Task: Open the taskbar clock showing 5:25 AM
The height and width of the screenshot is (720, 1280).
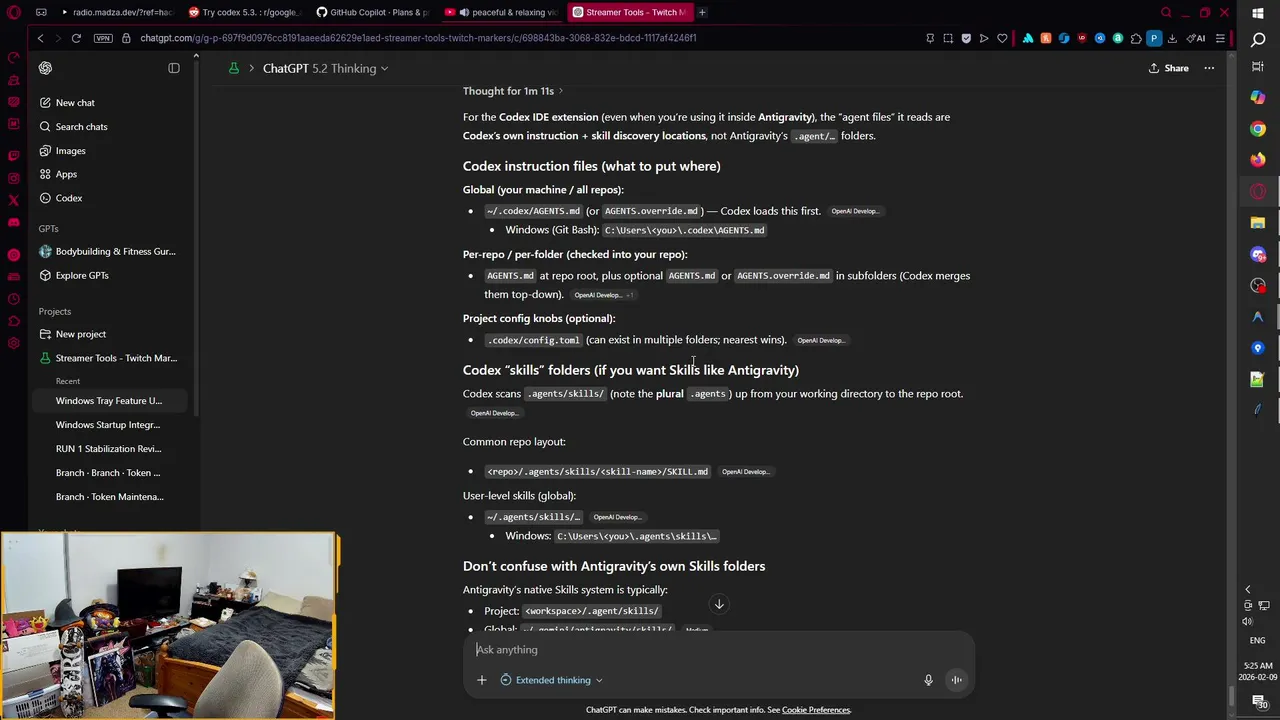Action: pos(1258,671)
